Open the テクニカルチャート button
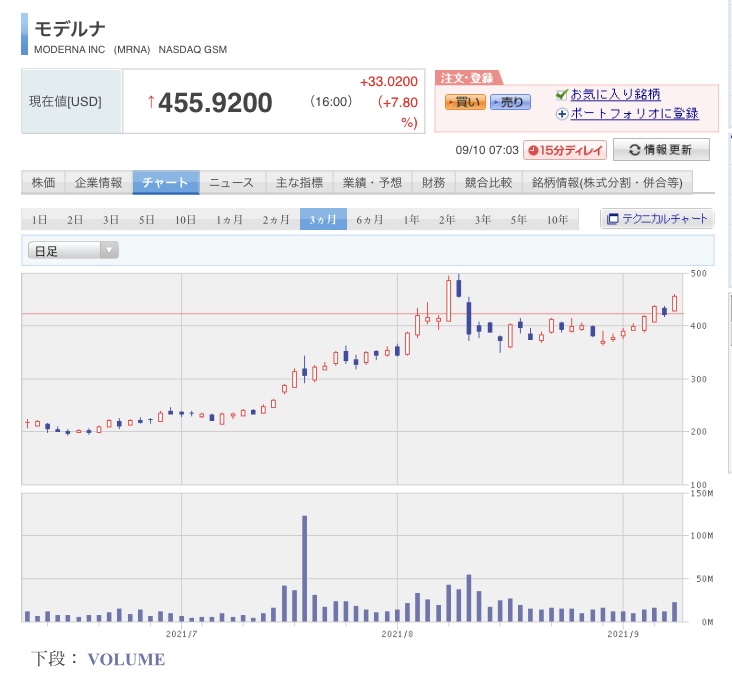This screenshot has height=676, width=732. tap(657, 218)
